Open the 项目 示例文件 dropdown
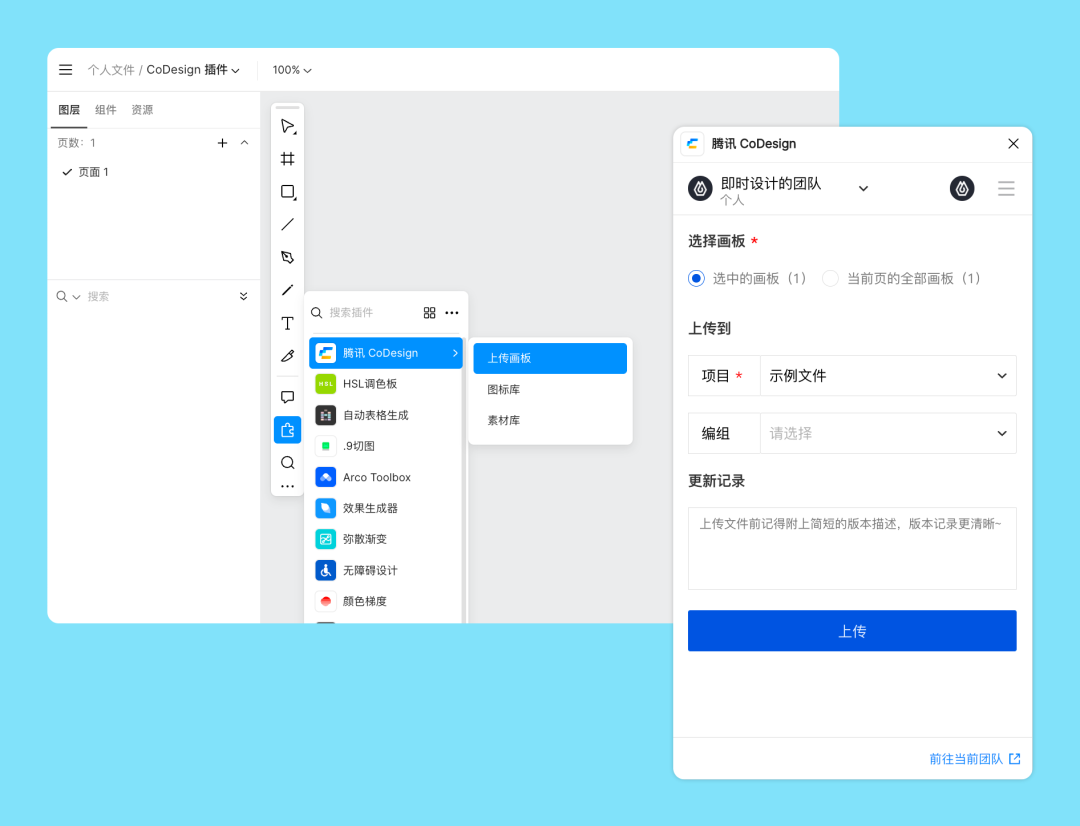 pos(888,375)
